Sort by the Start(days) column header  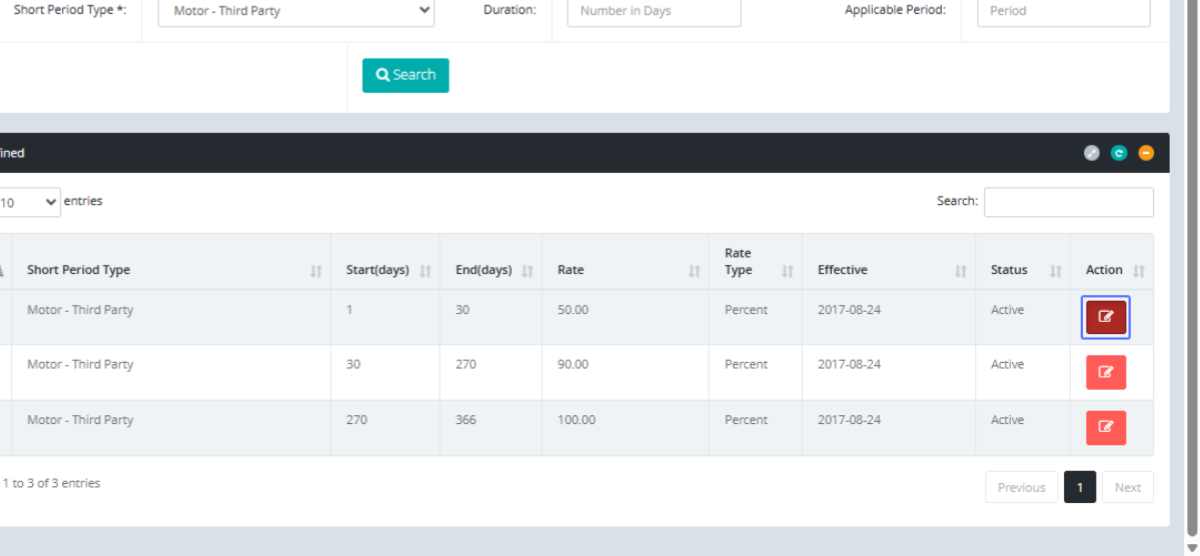385,270
